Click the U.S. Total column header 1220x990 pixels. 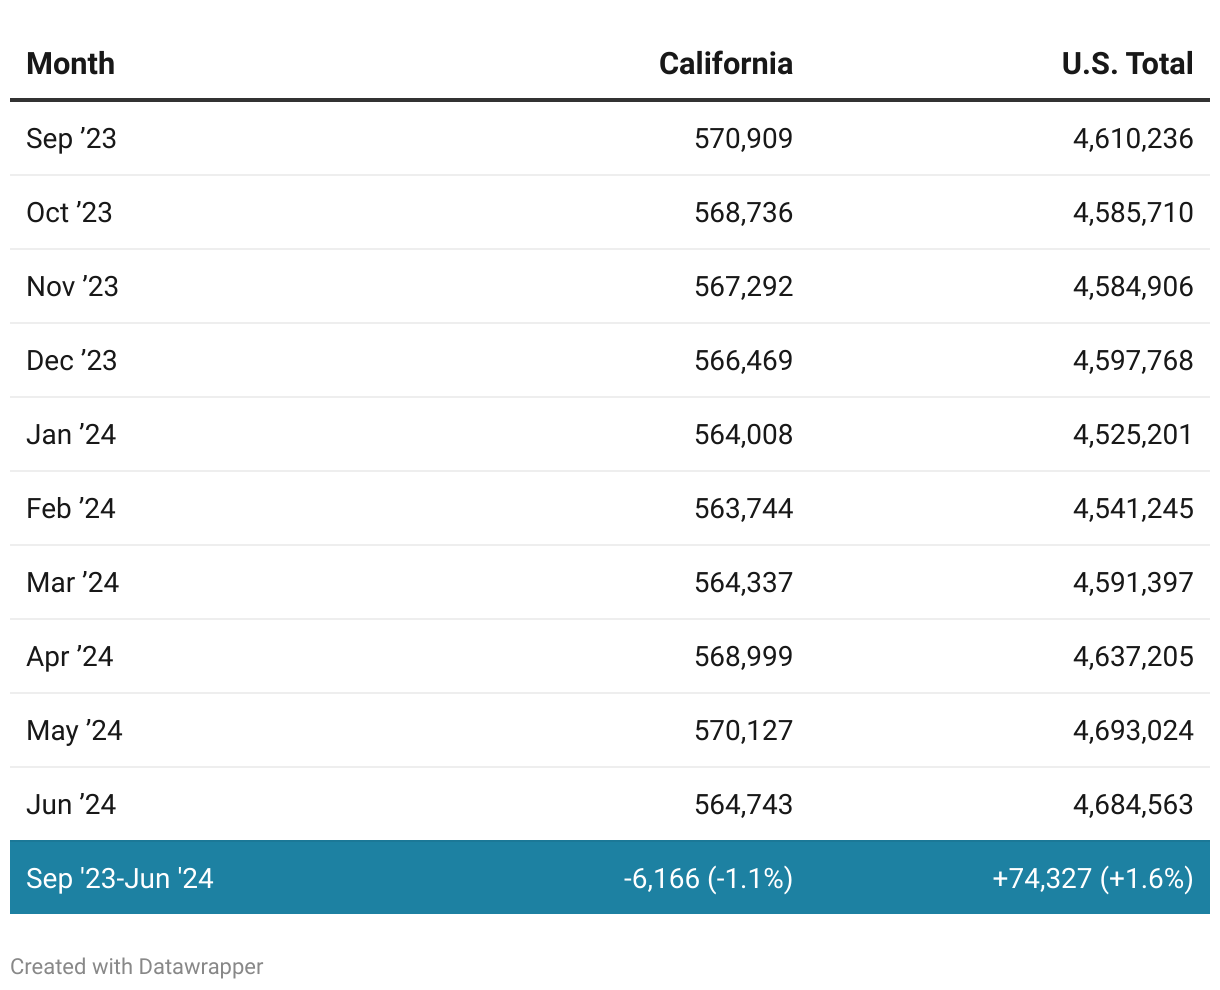tap(1127, 64)
